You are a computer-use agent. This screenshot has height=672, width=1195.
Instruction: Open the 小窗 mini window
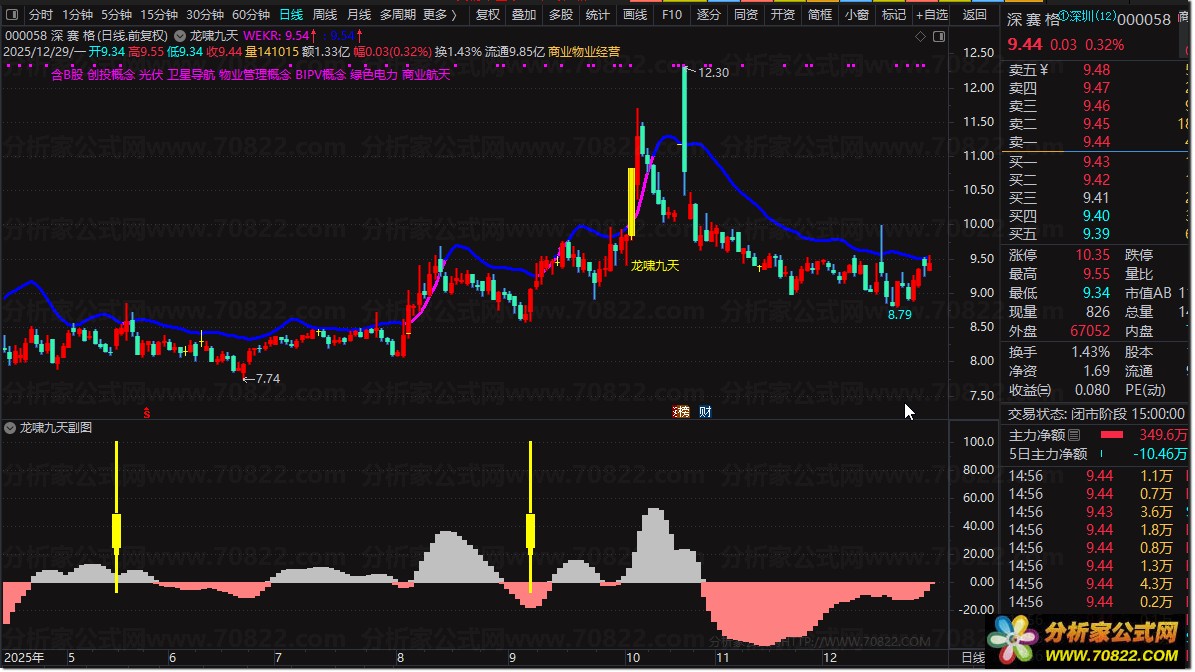[857, 14]
